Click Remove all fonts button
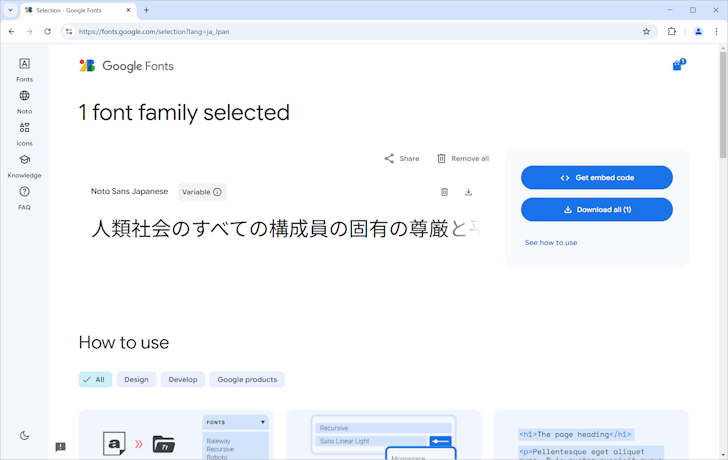728x460 pixels. (x=463, y=159)
